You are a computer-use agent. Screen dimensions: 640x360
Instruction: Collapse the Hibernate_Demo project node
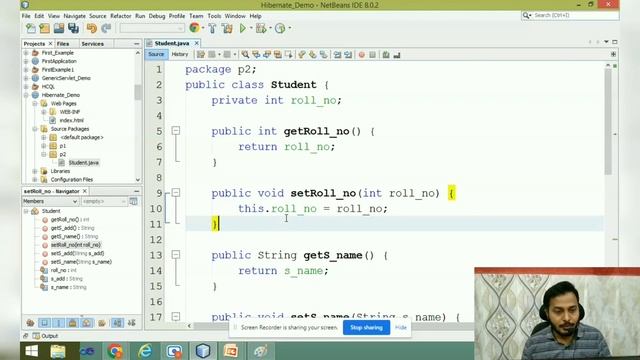tap(26, 95)
